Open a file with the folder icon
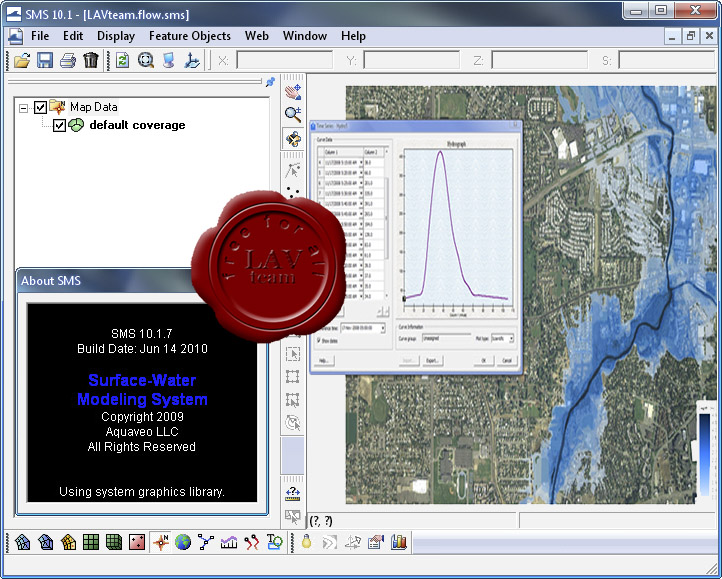Image resolution: width=722 pixels, height=579 pixels. [x=22, y=60]
